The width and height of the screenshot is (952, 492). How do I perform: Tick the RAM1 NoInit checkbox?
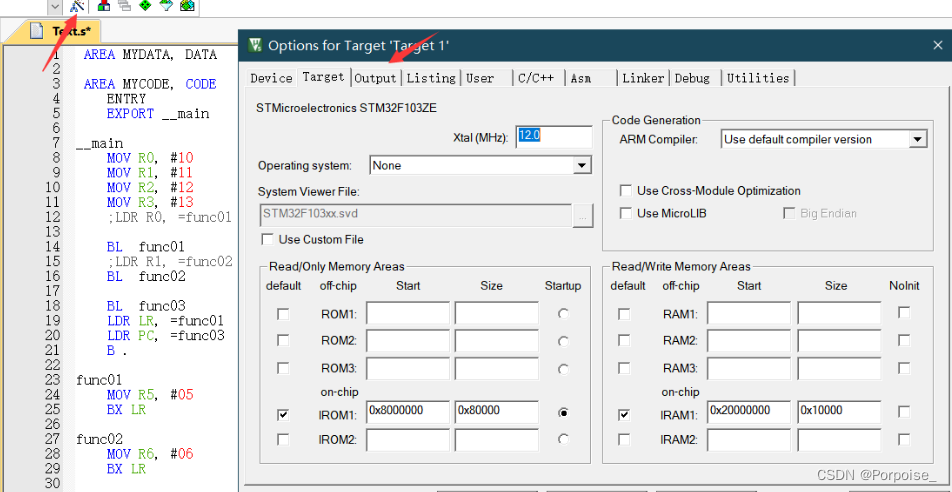coord(904,312)
